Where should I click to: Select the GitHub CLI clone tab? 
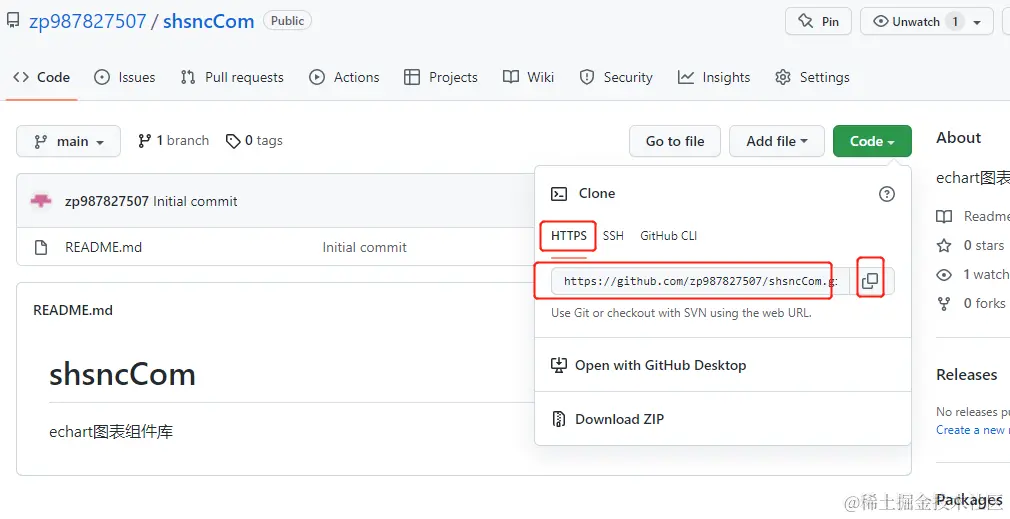tap(668, 236)
